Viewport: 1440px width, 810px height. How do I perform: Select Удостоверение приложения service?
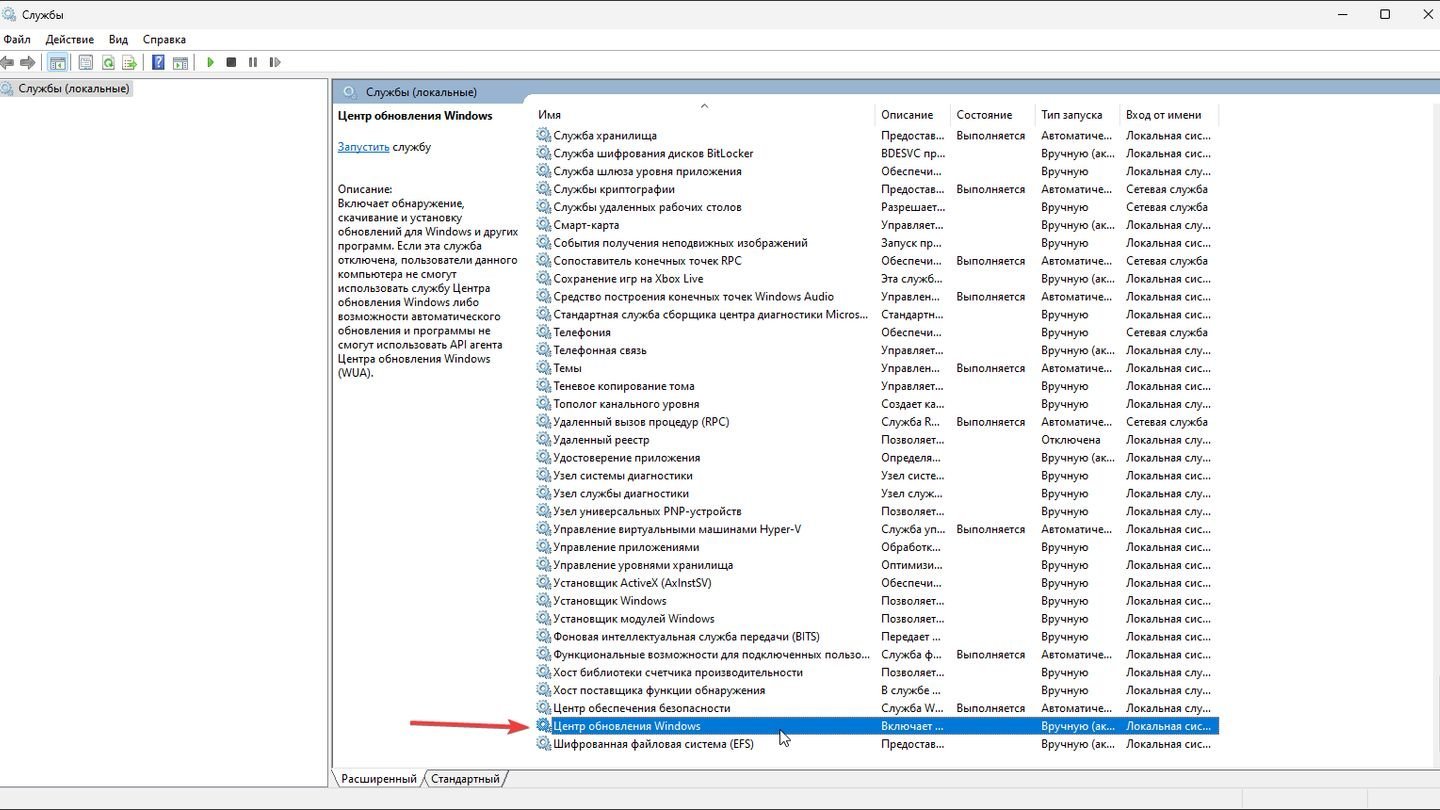(877, 458)
